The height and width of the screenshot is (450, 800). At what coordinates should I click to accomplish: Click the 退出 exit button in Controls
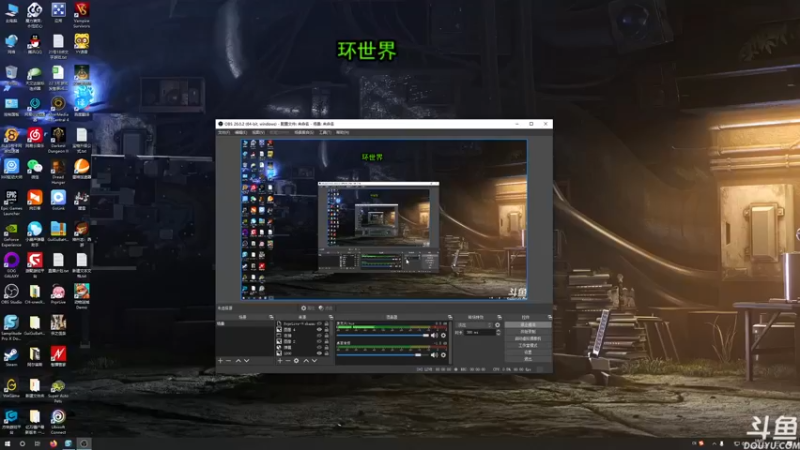coord(528,359)
